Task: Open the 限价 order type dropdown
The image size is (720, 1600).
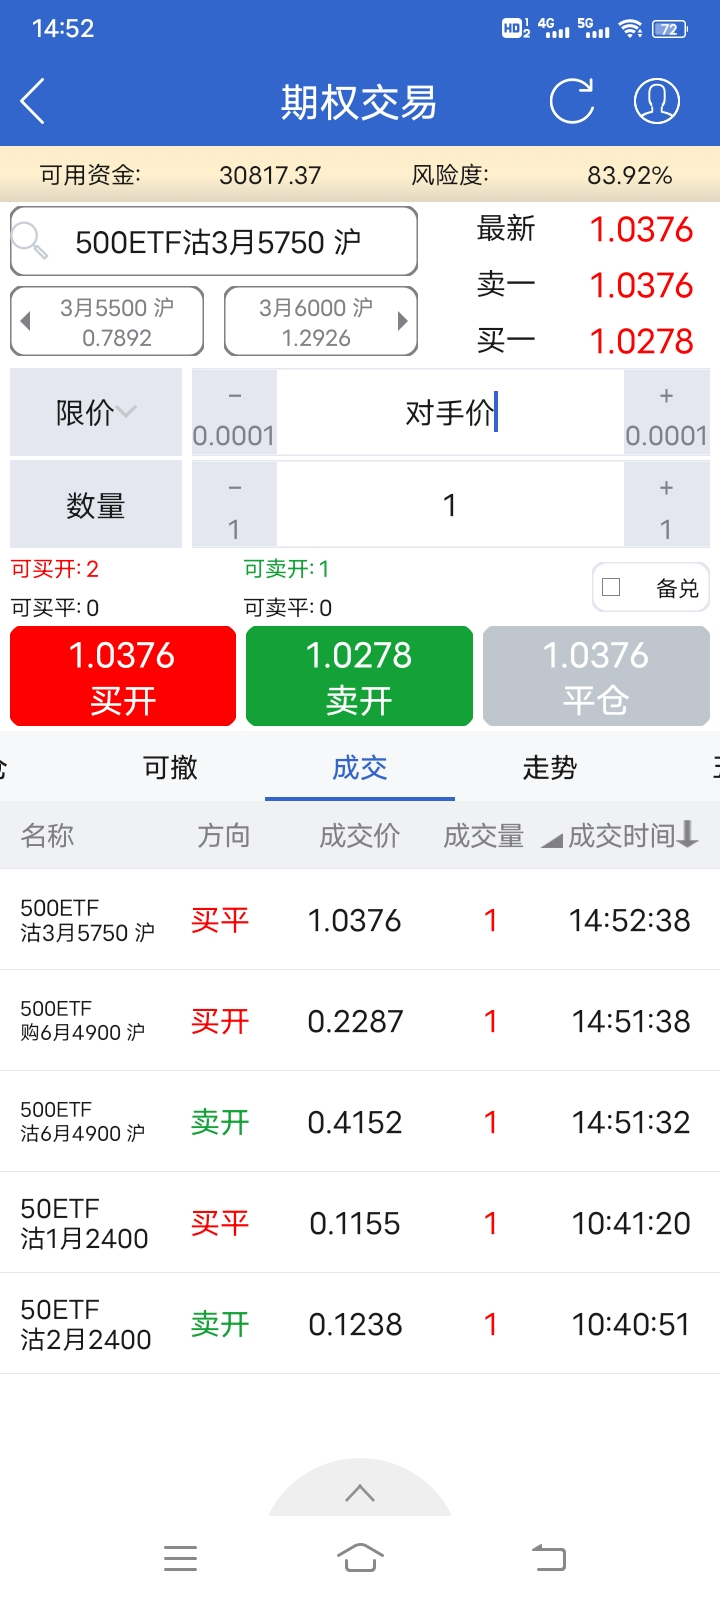Action: 96,412
